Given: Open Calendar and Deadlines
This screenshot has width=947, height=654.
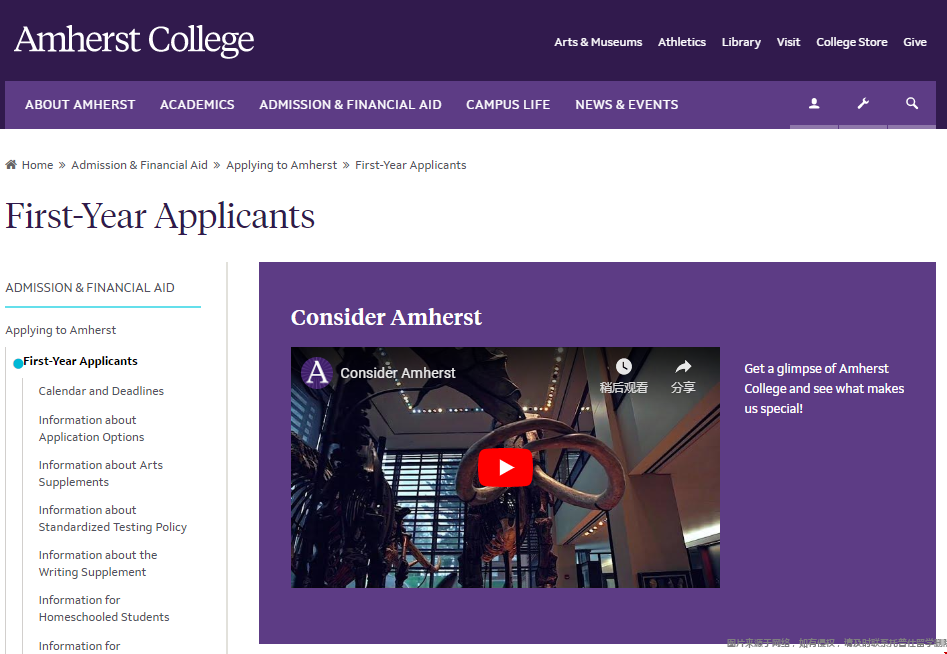Looking at the screenshot, I should pos(101,391).
